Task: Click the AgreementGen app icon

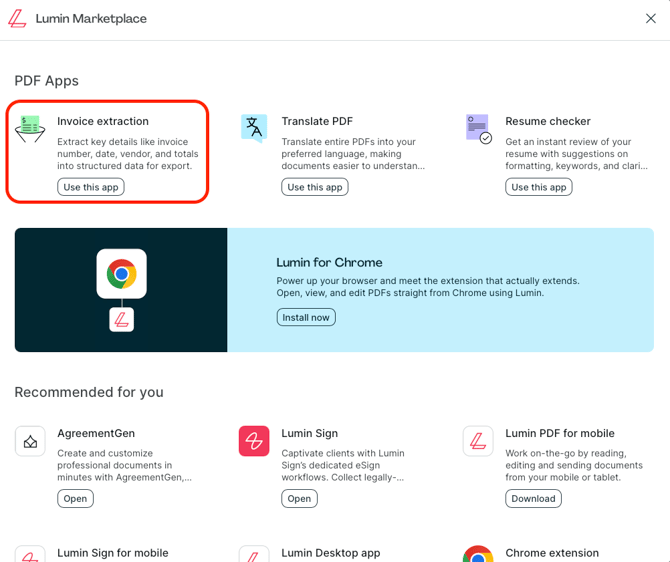Action: [x=30, y=441]
